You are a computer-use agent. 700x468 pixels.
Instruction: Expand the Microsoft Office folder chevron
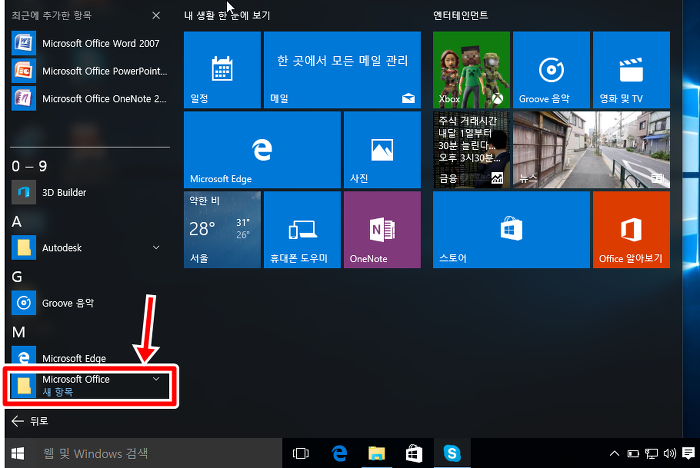click(156, 379)
